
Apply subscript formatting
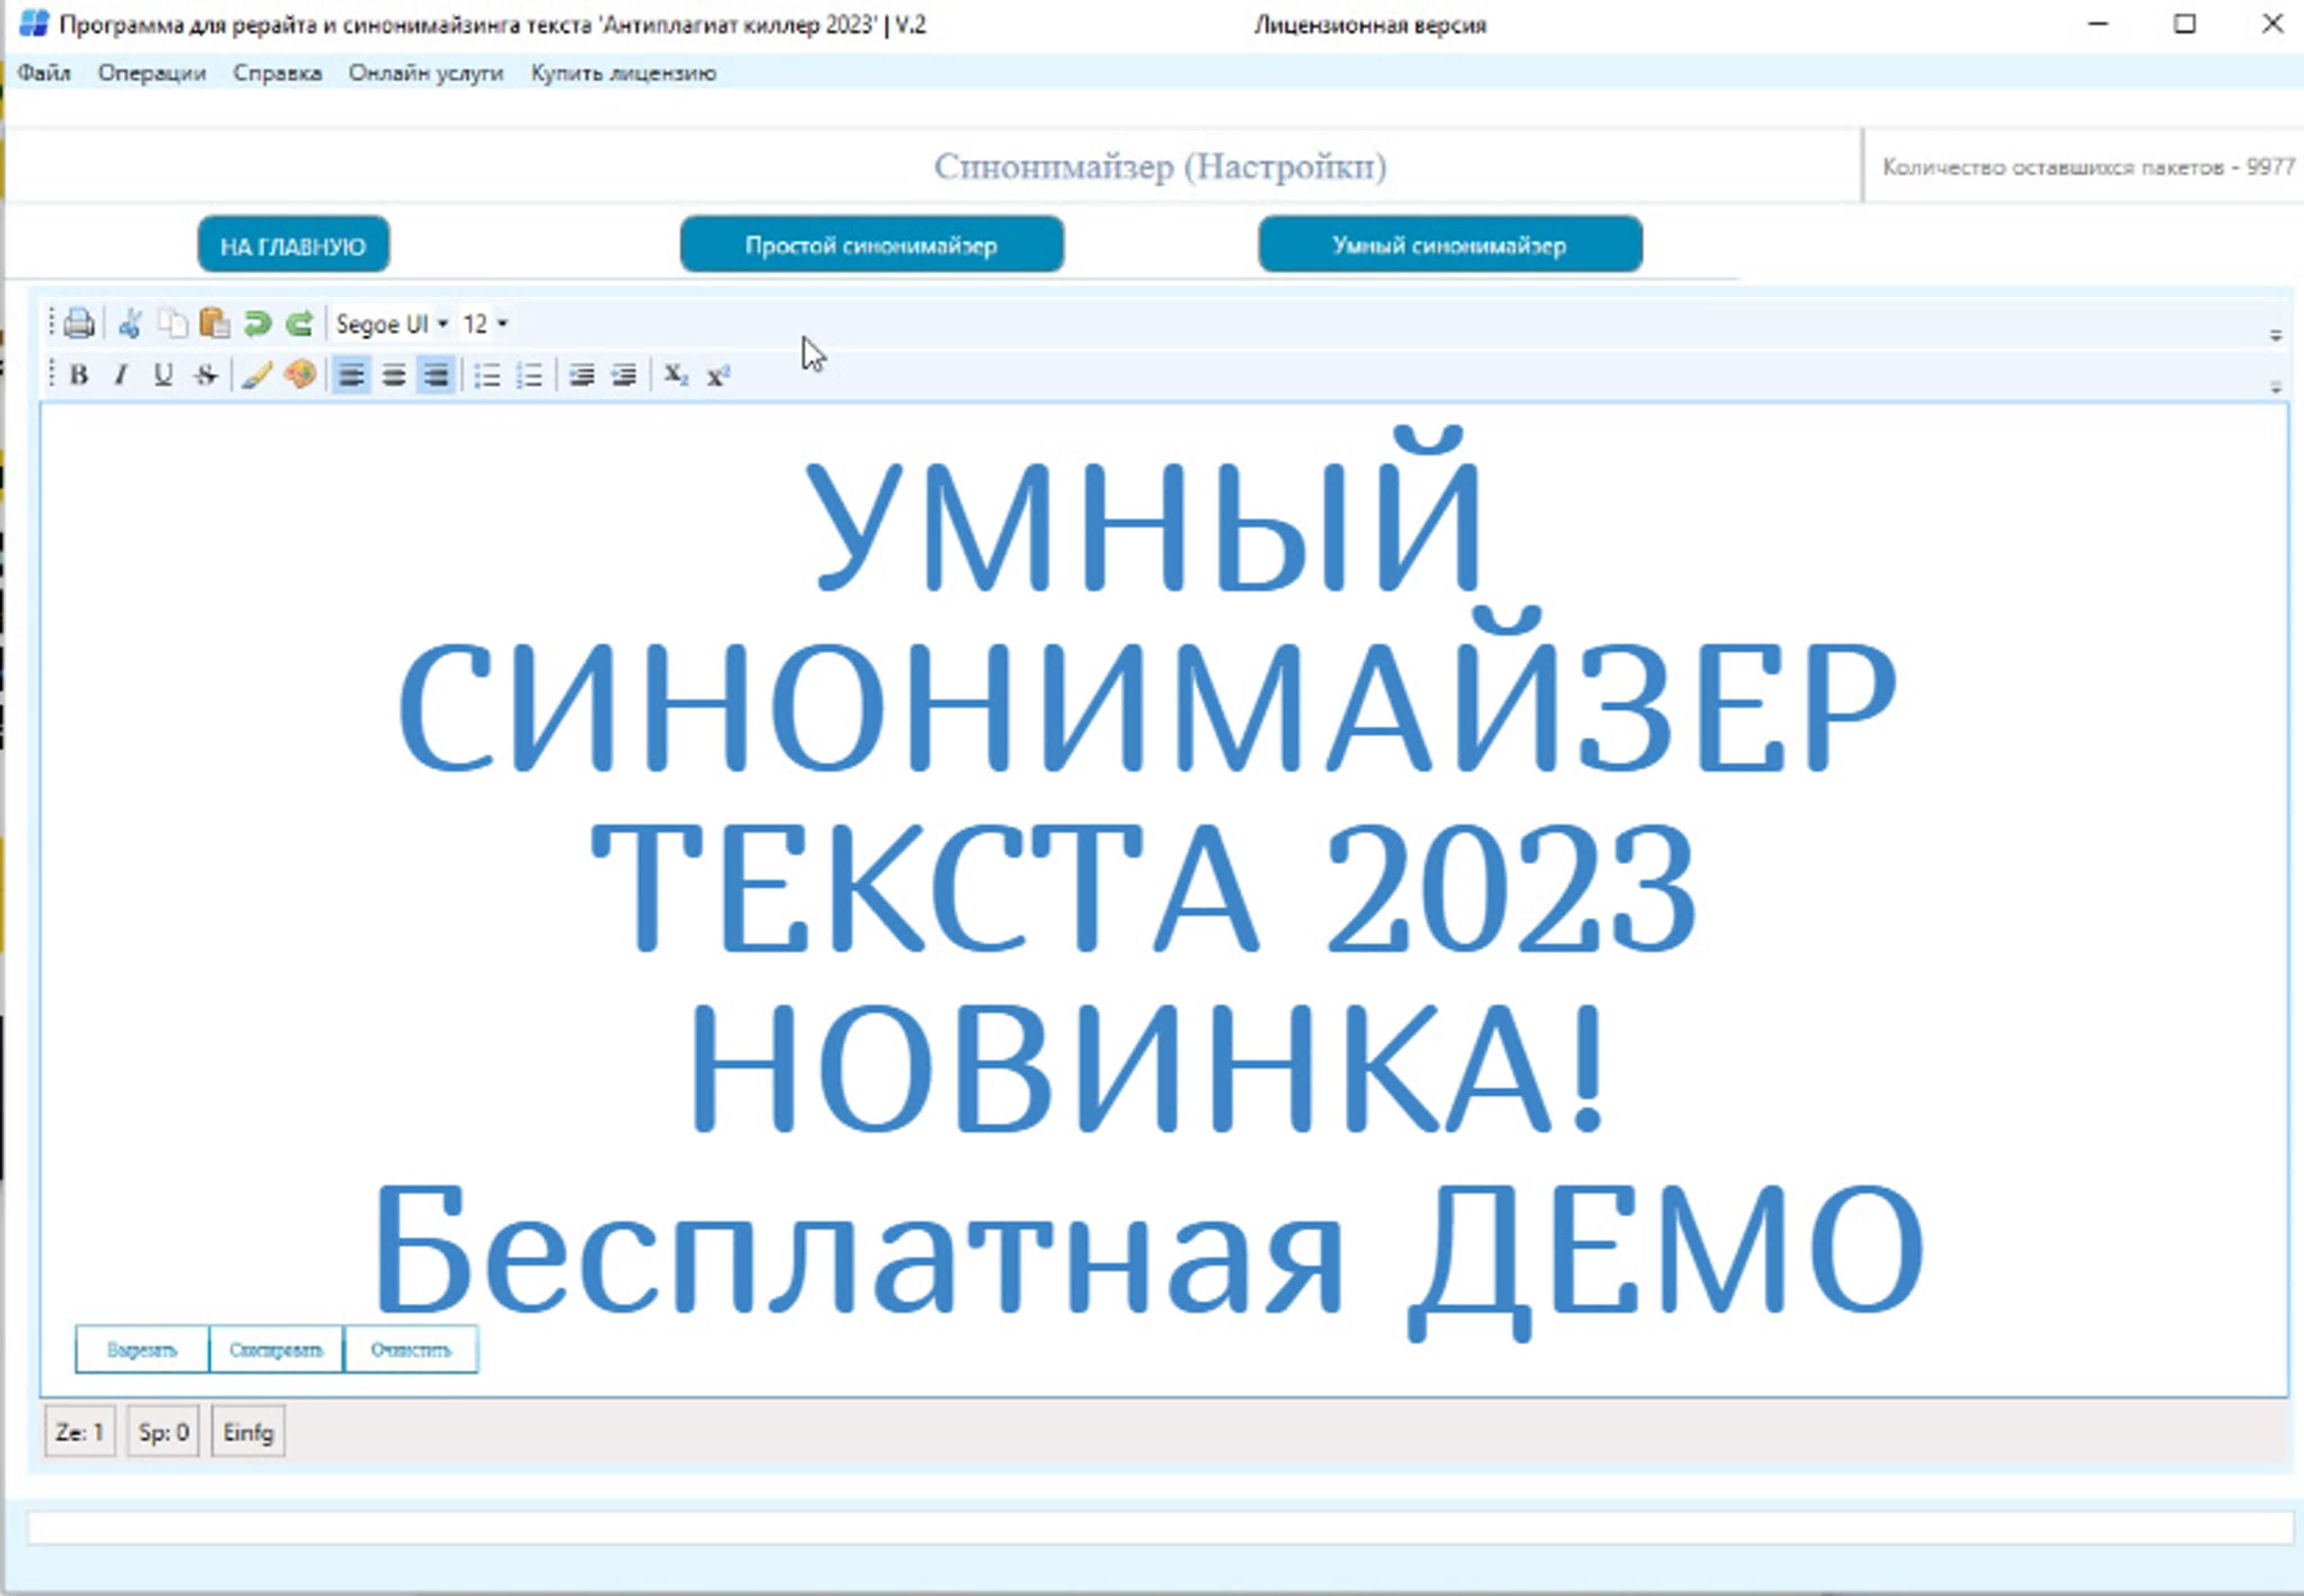click(x=676, y=375)
